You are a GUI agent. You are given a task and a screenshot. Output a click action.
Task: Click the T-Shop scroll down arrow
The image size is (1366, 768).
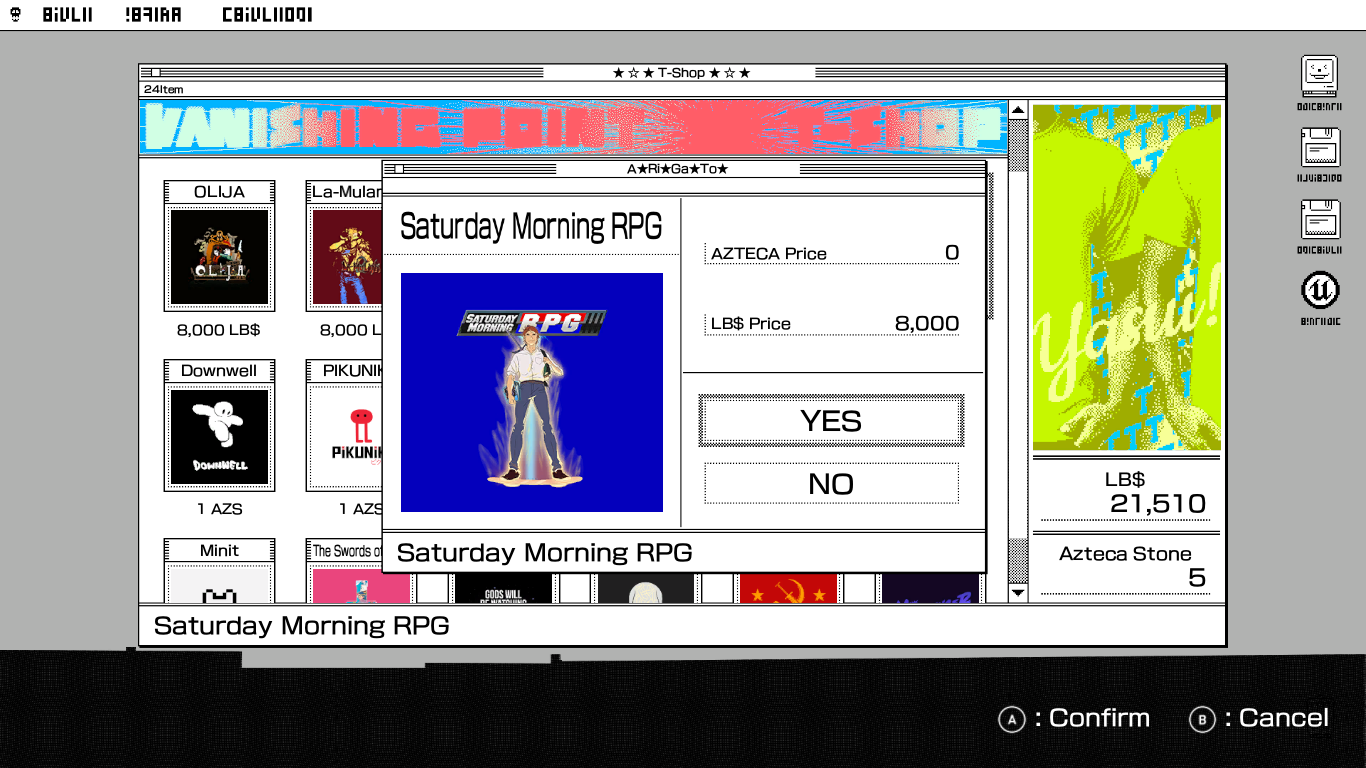(x=1018, y=593)
